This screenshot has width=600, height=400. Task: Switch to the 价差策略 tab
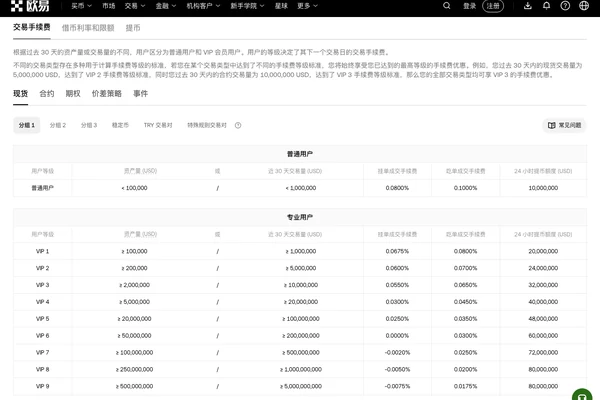tap(107, 93)
